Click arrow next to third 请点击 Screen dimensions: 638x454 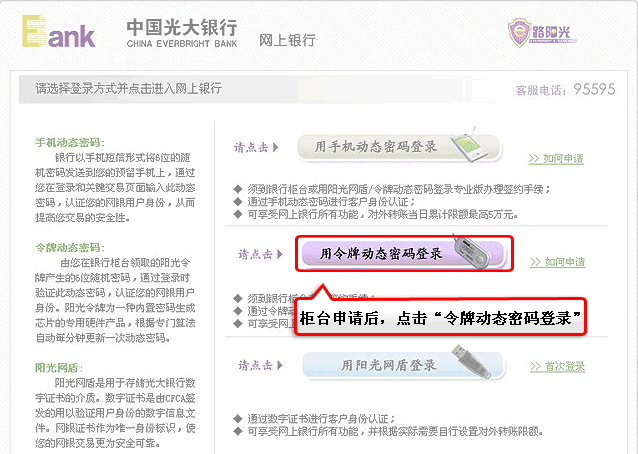(x=280, y=365)
